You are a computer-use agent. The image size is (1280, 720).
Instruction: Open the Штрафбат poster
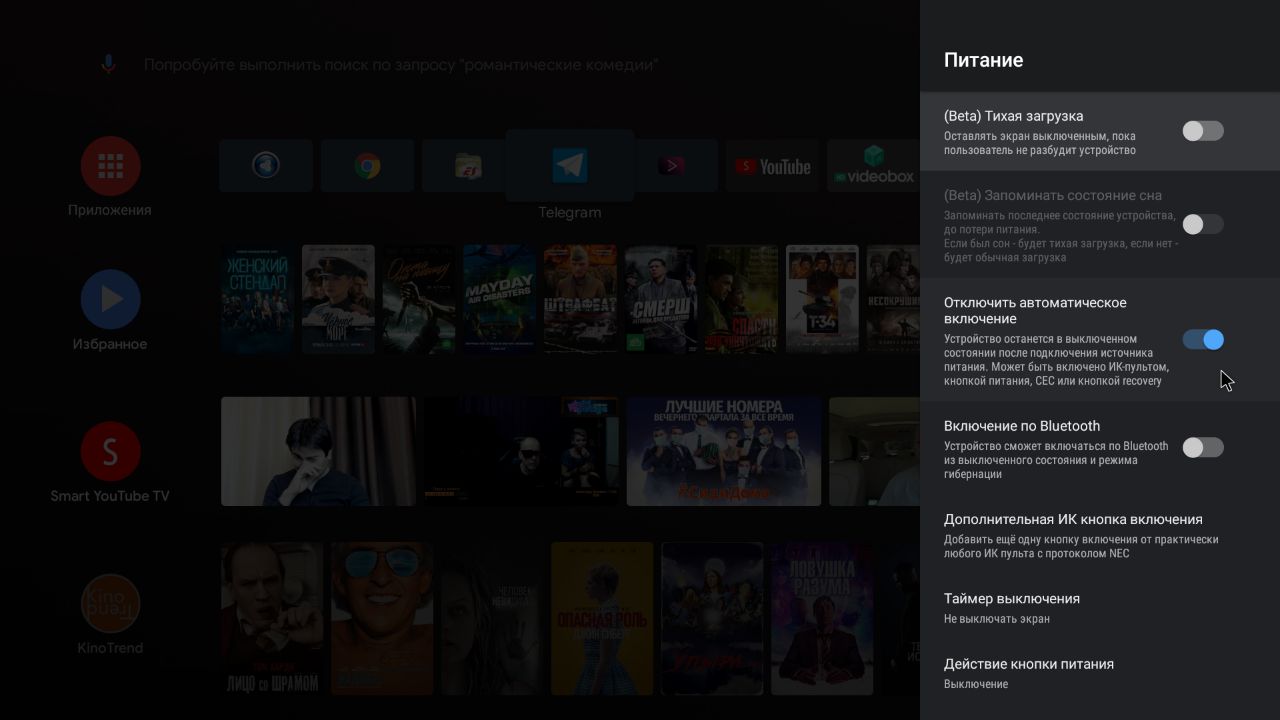tap(580, 299)
